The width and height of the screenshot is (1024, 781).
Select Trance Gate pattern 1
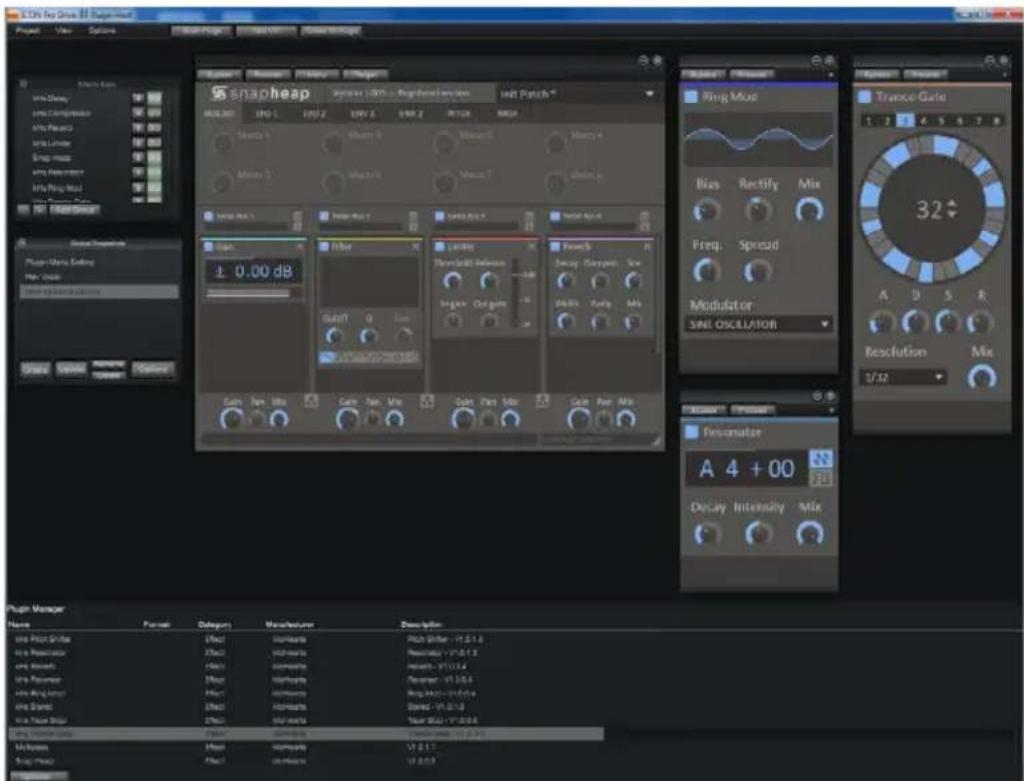click(x=868, y=121)
